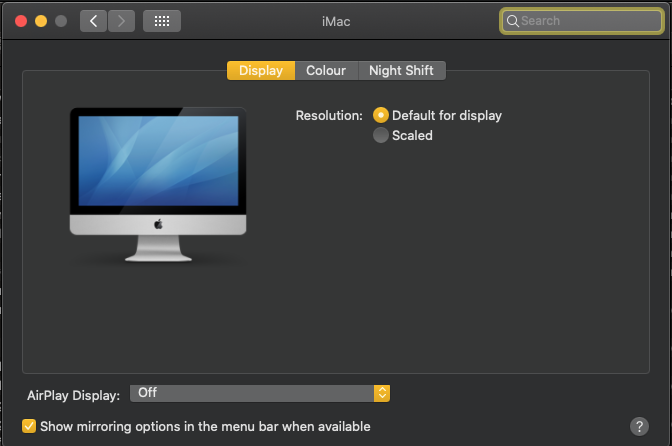Show all preferences via grid icon
The height and width of the screenshot is (446, 672).
coord(162,21)
